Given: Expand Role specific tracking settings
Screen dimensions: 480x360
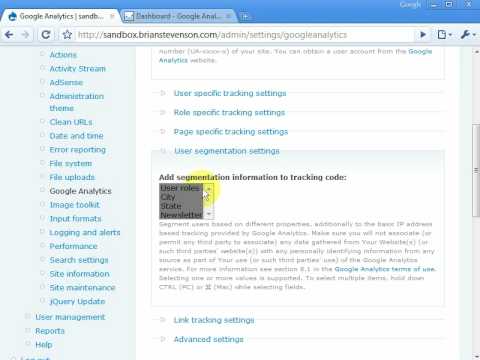Looking at the screenshot, I should [229, 113].
